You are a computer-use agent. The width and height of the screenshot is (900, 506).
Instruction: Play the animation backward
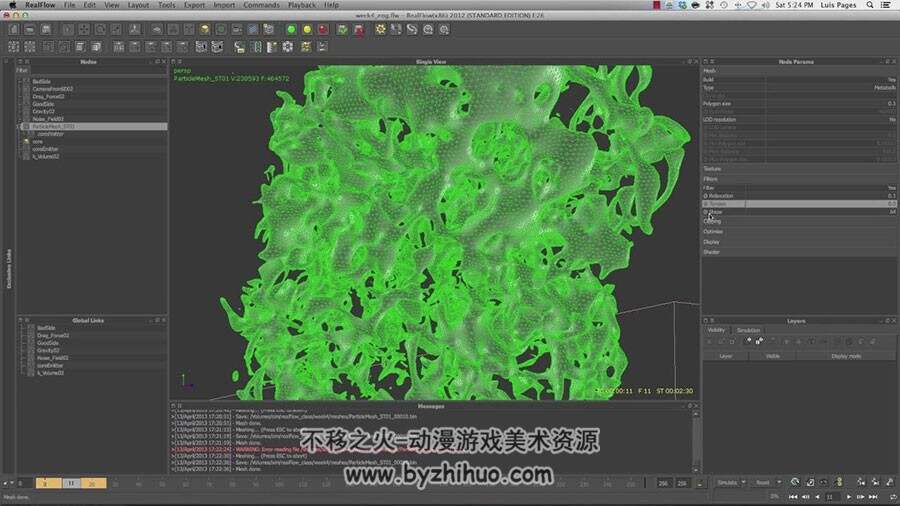(x=817, y=496)
